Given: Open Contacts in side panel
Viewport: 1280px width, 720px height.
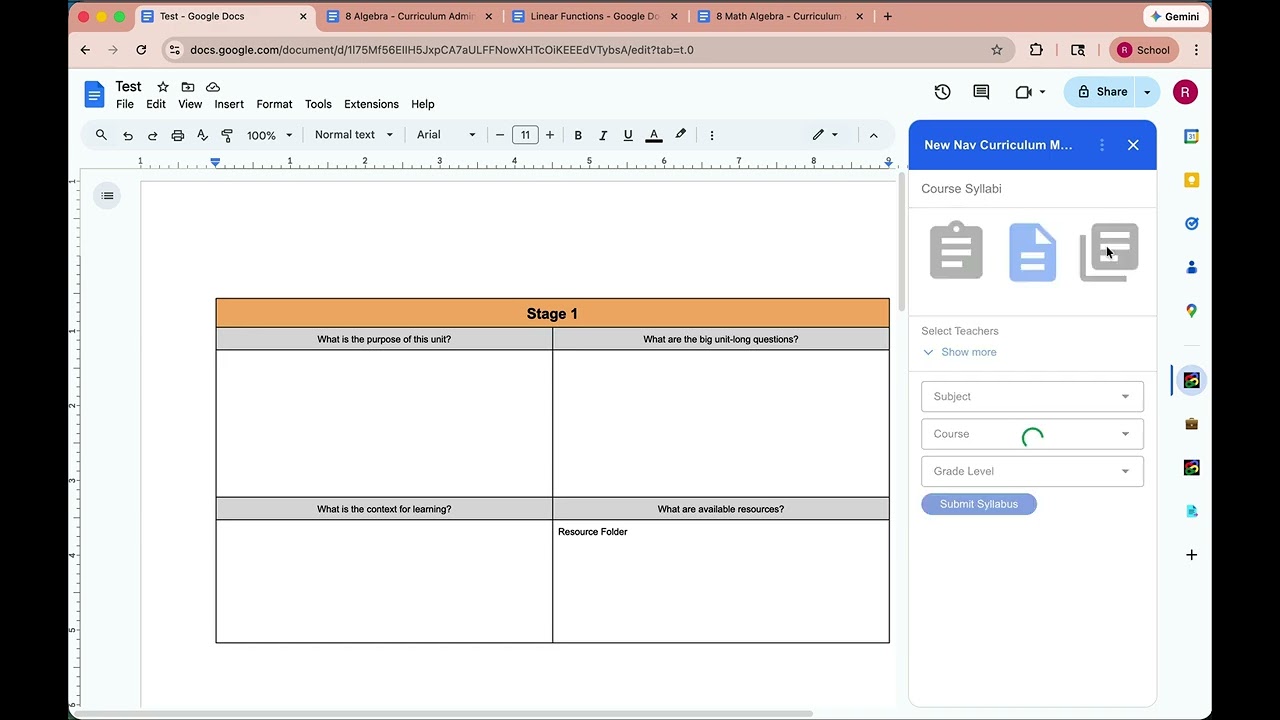Looking at the screenshot, I should point(1191,267).
